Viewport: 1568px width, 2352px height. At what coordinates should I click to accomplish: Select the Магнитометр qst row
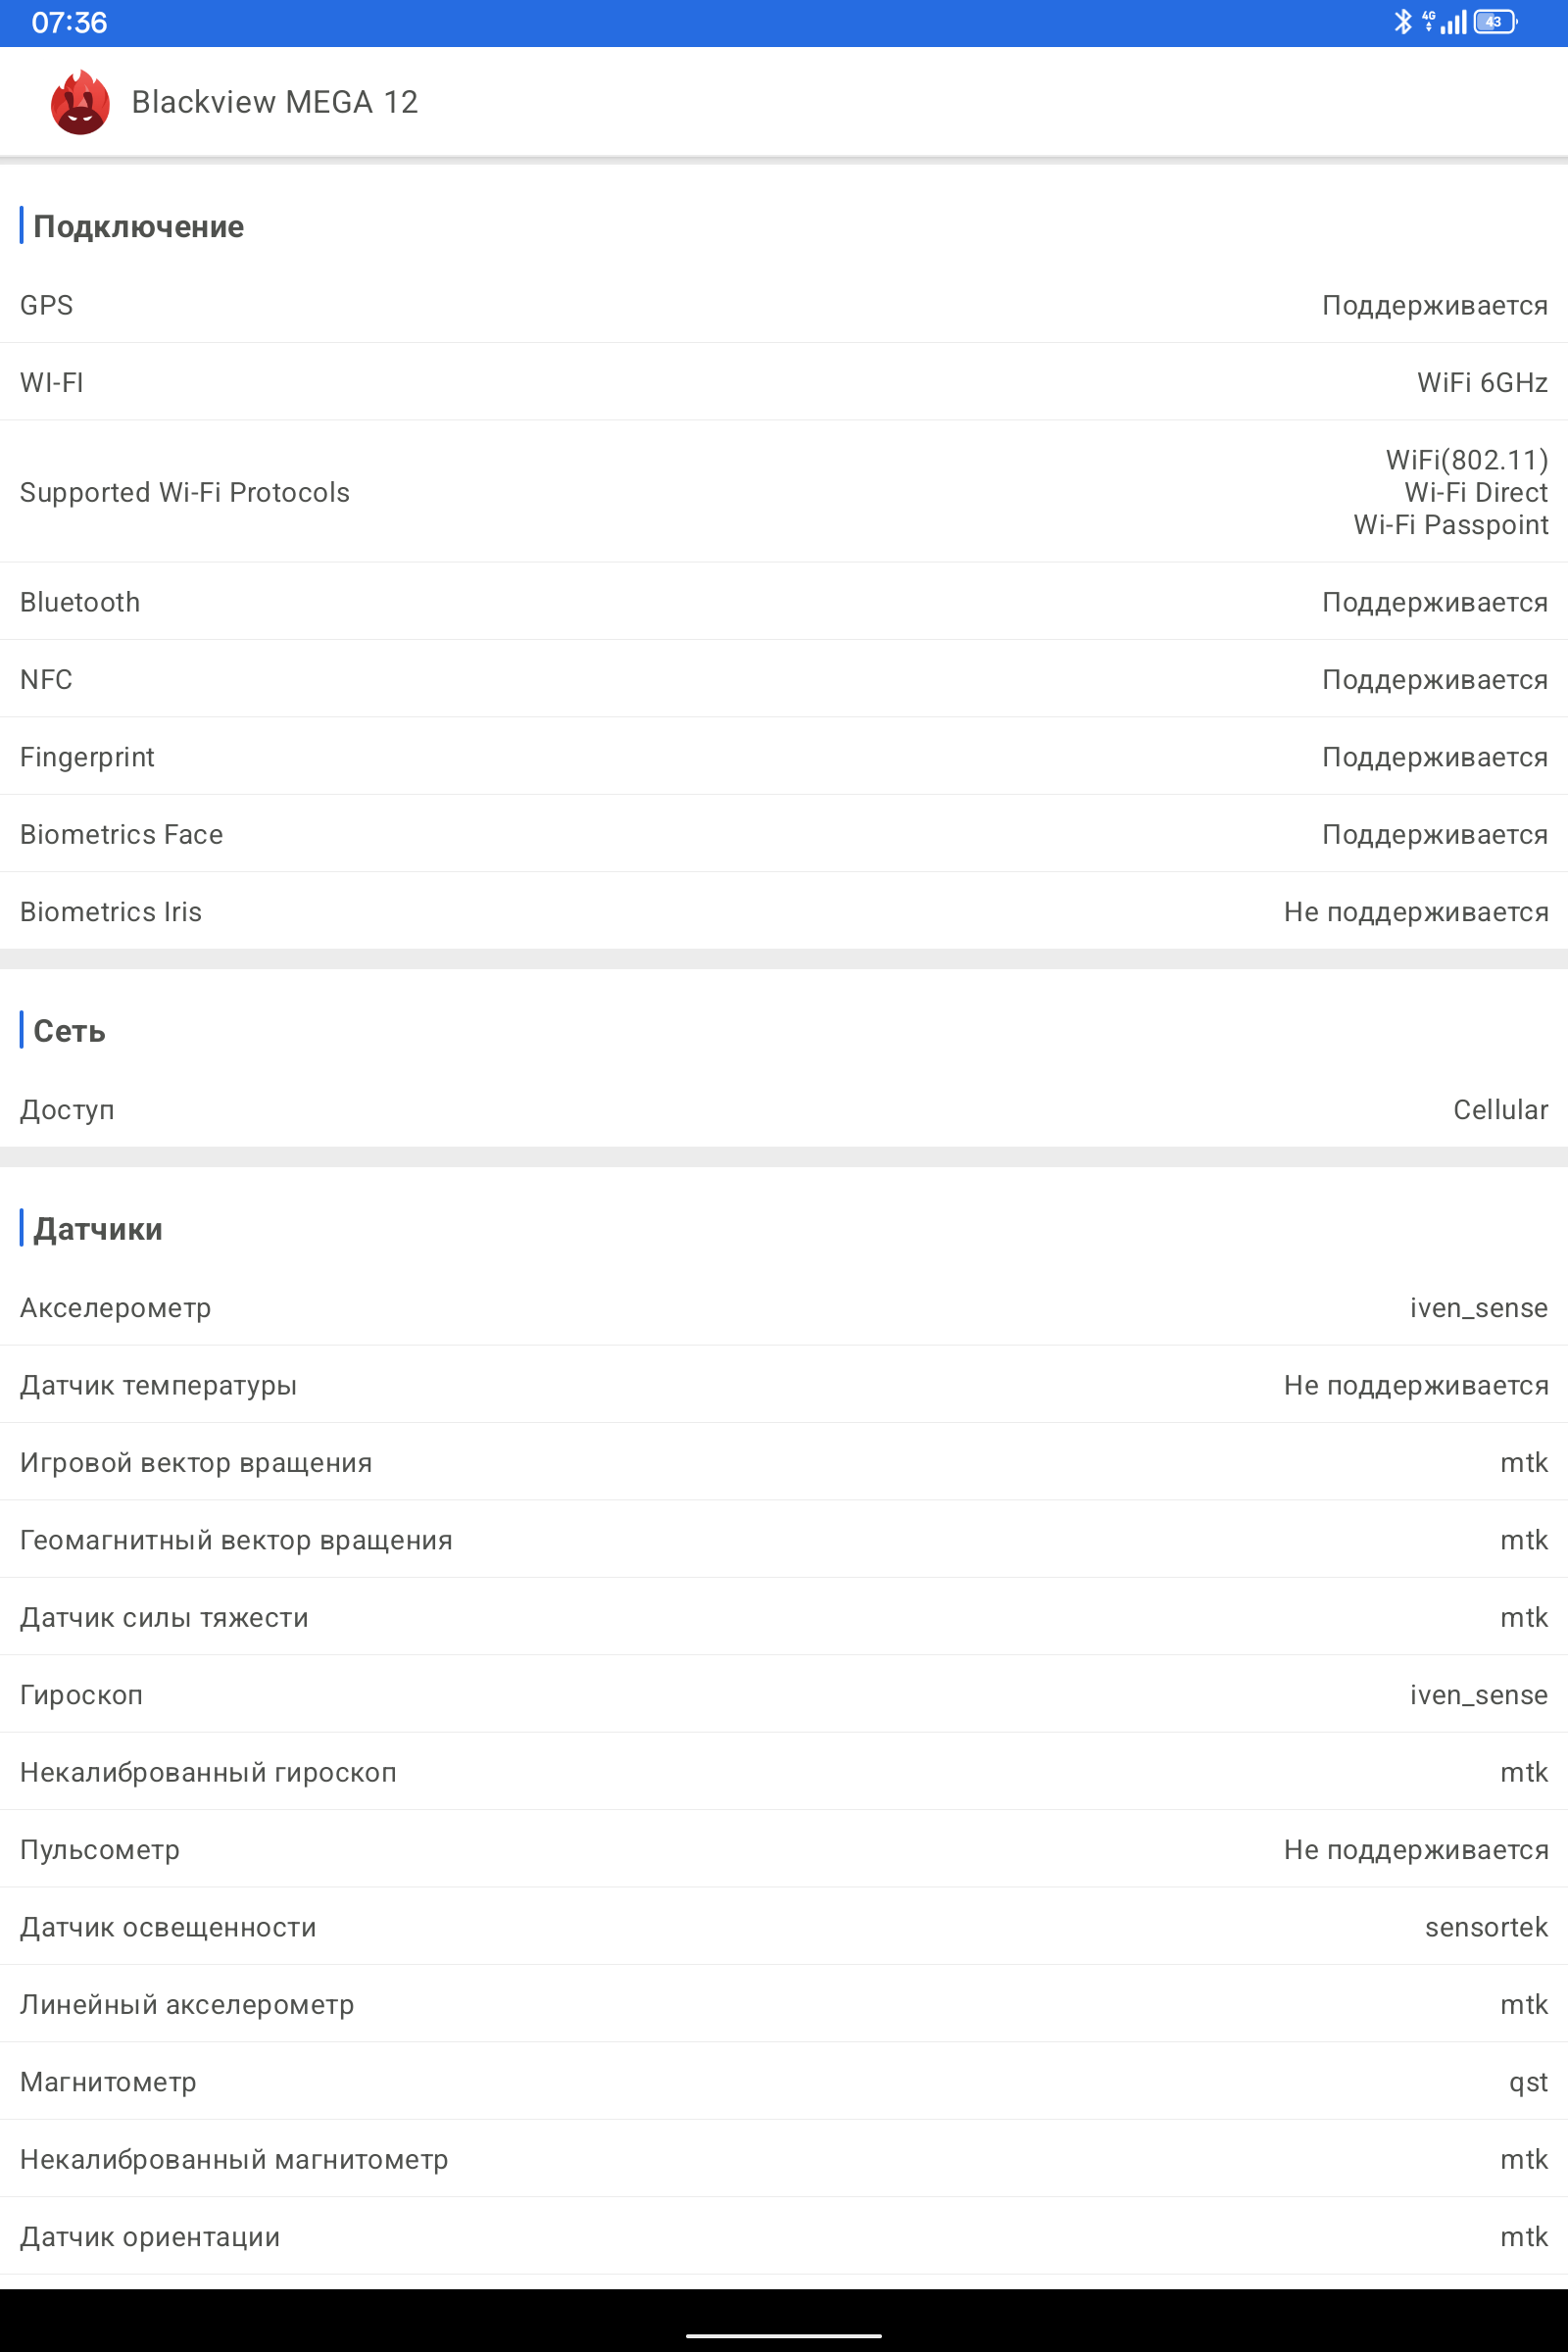(784, 2081)
